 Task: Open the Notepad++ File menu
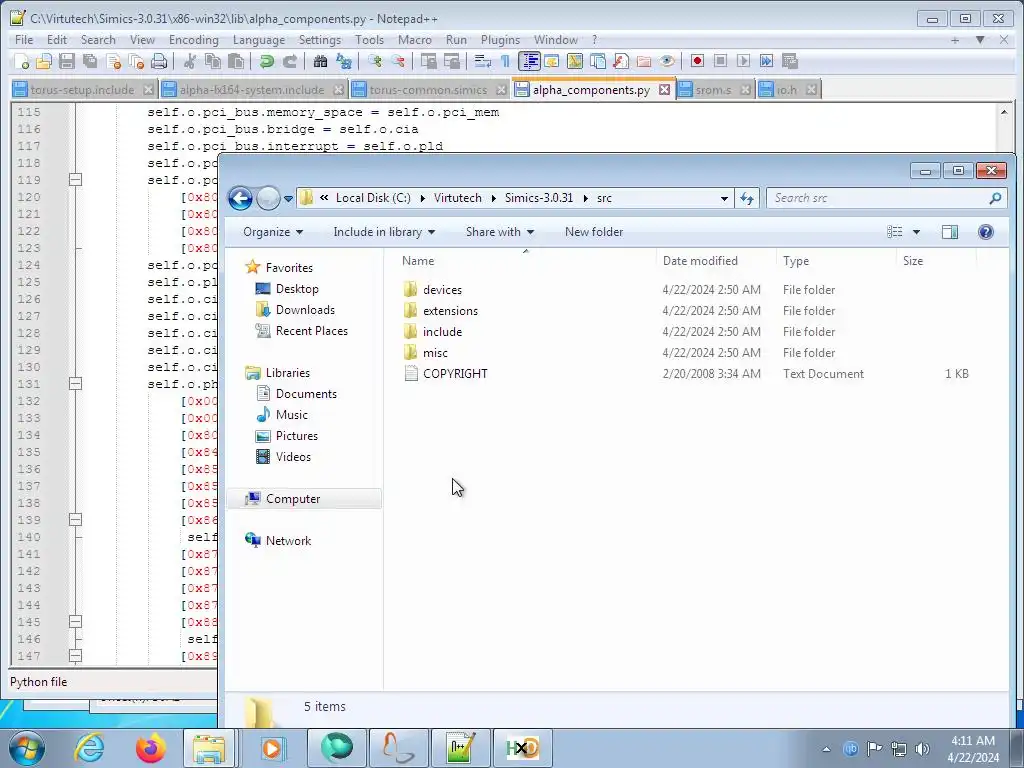click(24, 40)
